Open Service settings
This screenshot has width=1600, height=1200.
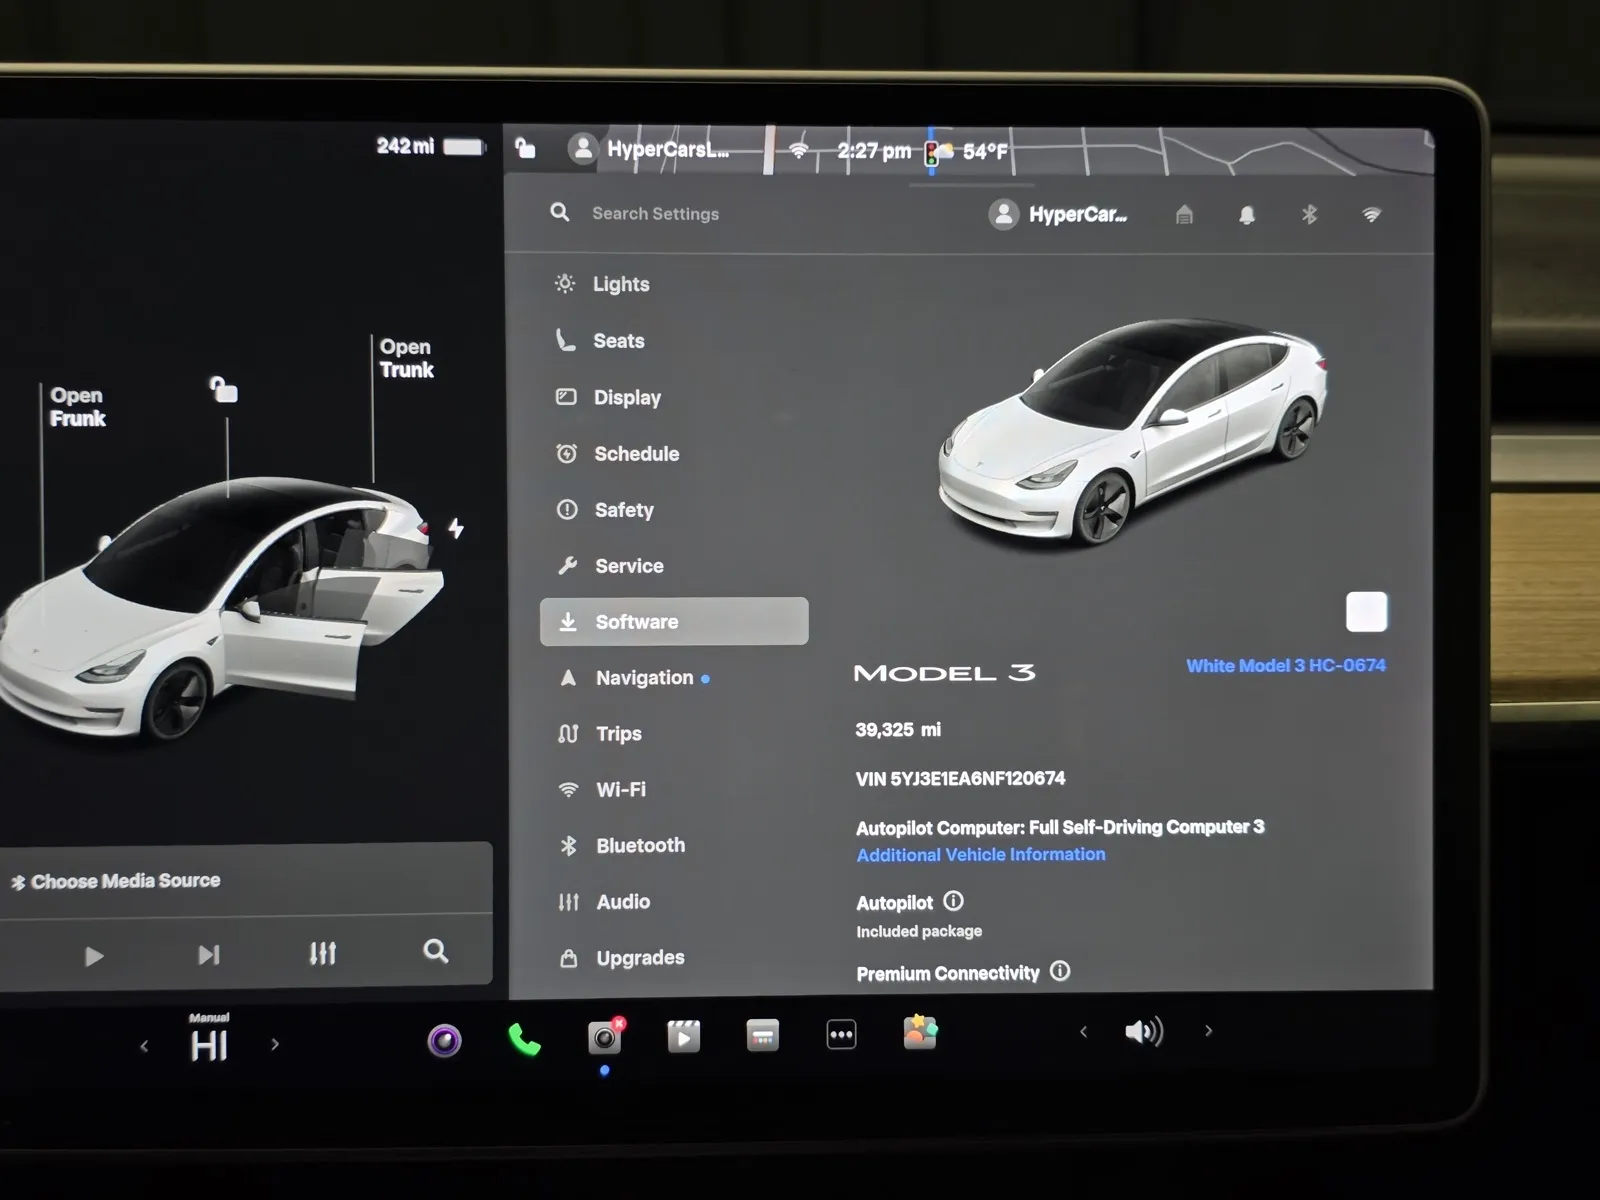pos(630,565)
